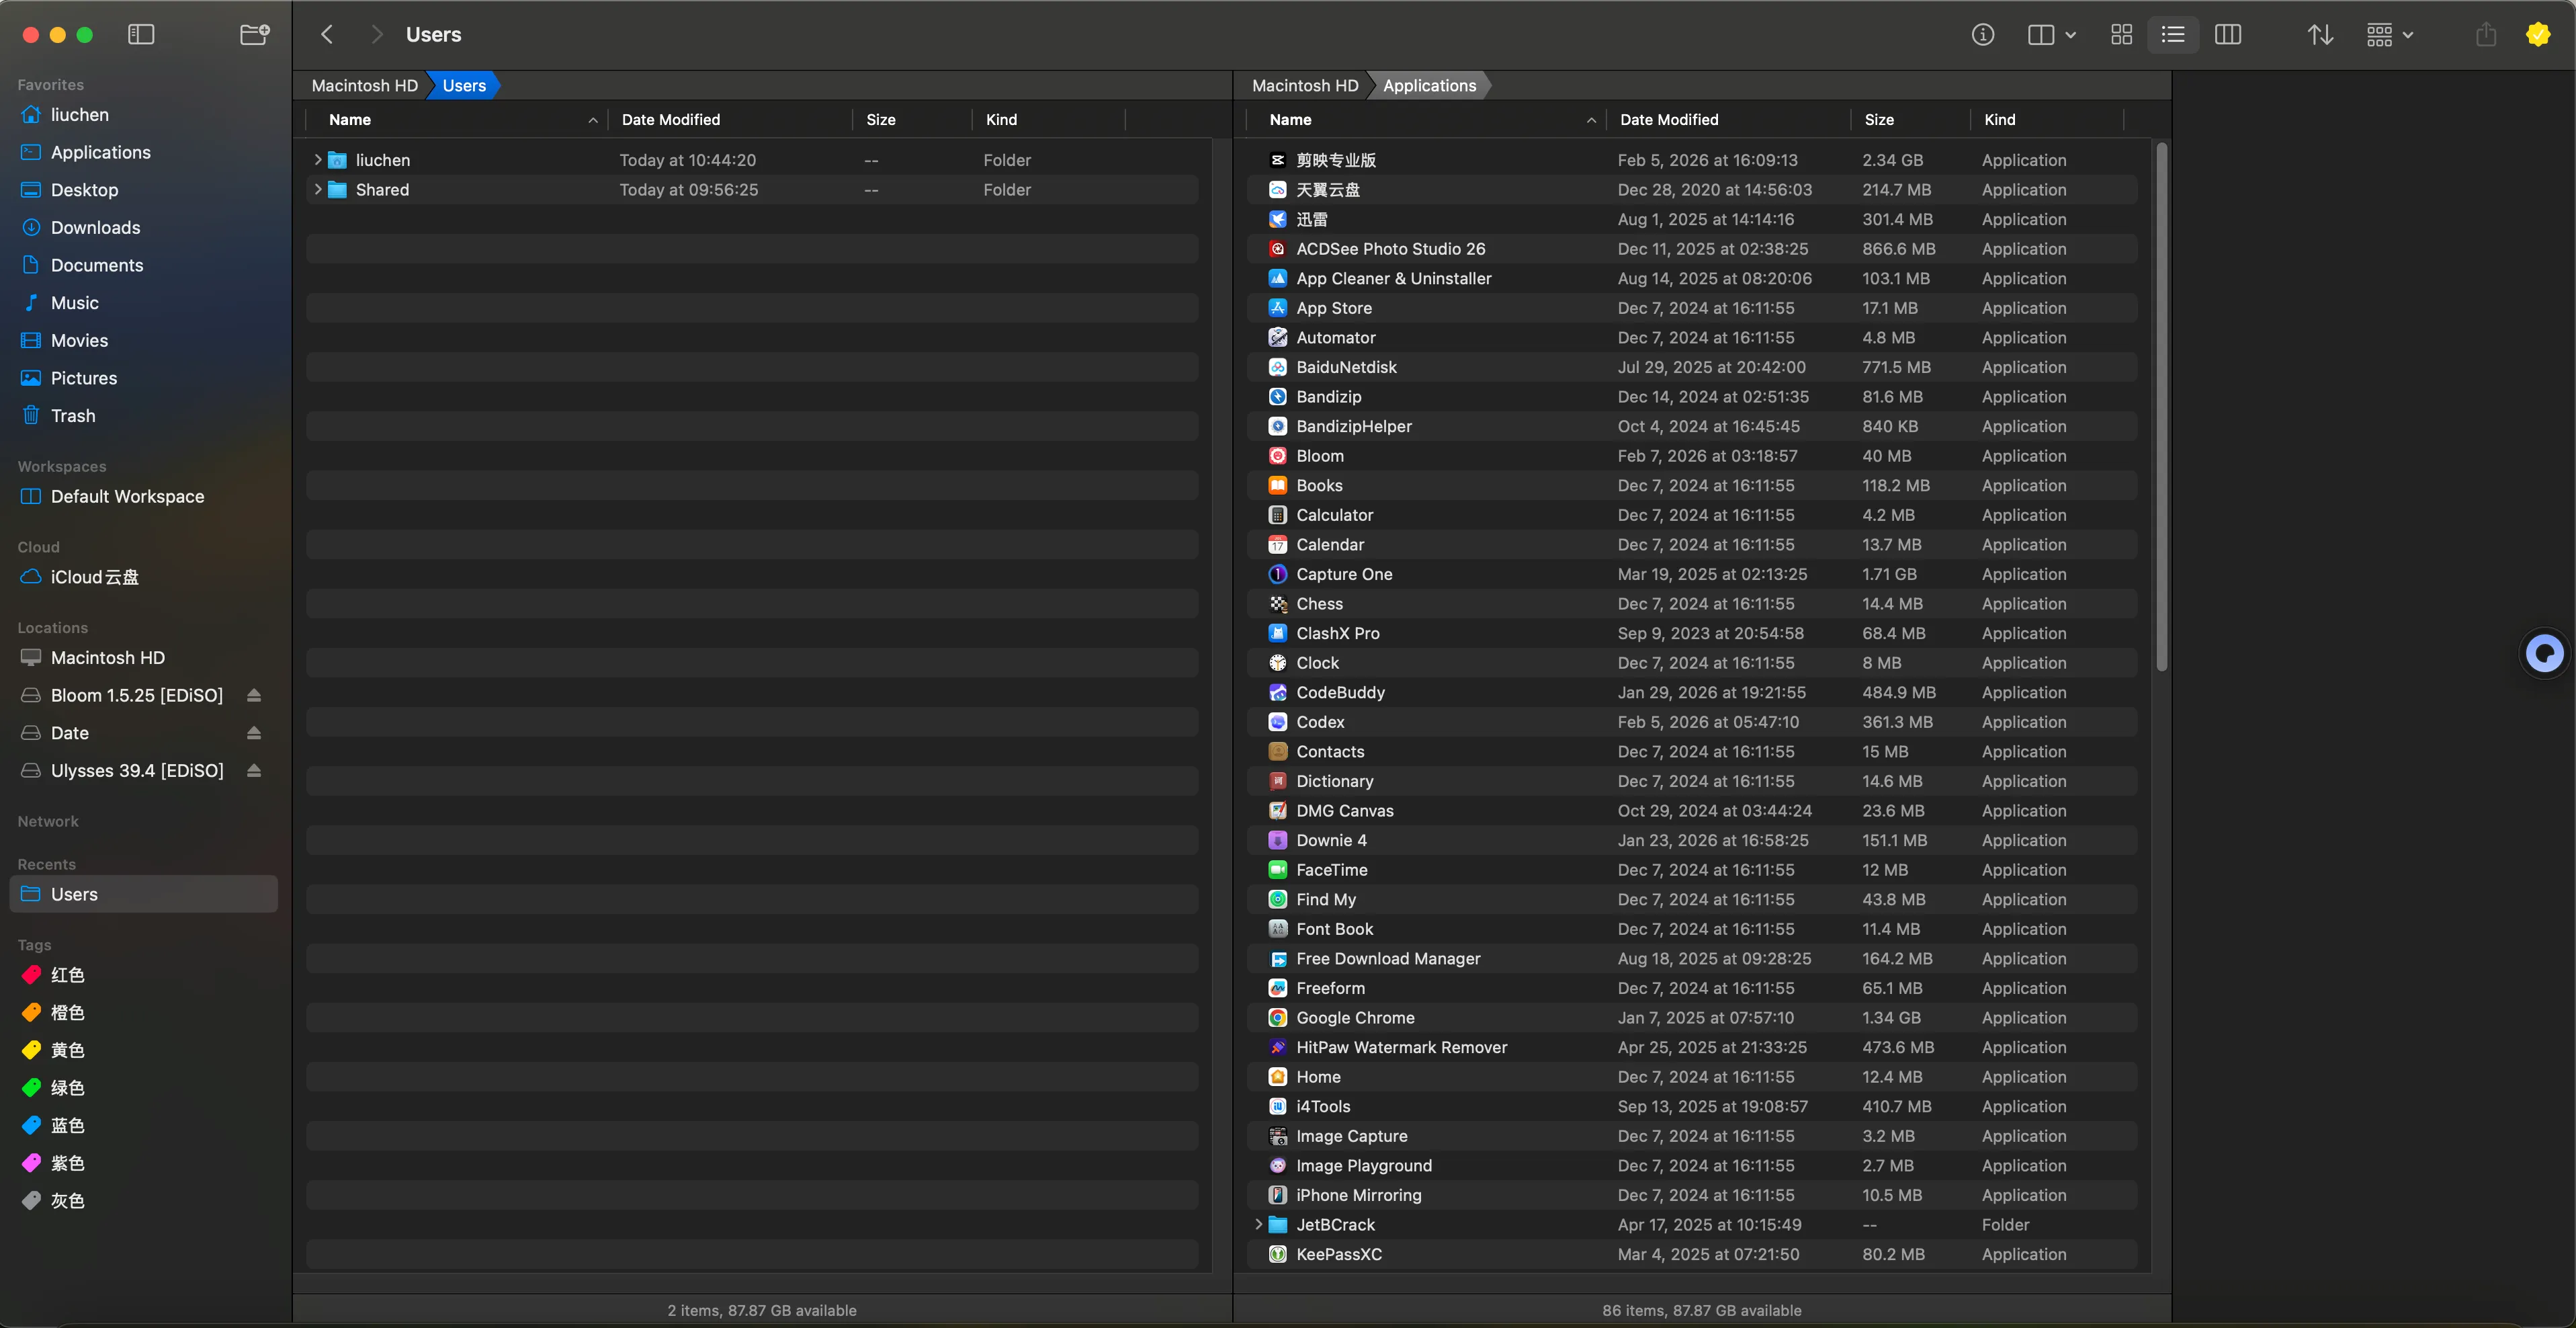This screenshot has height=1328, width=2576.
Task: Select the App Store icon
Action: click(1277, 308)
